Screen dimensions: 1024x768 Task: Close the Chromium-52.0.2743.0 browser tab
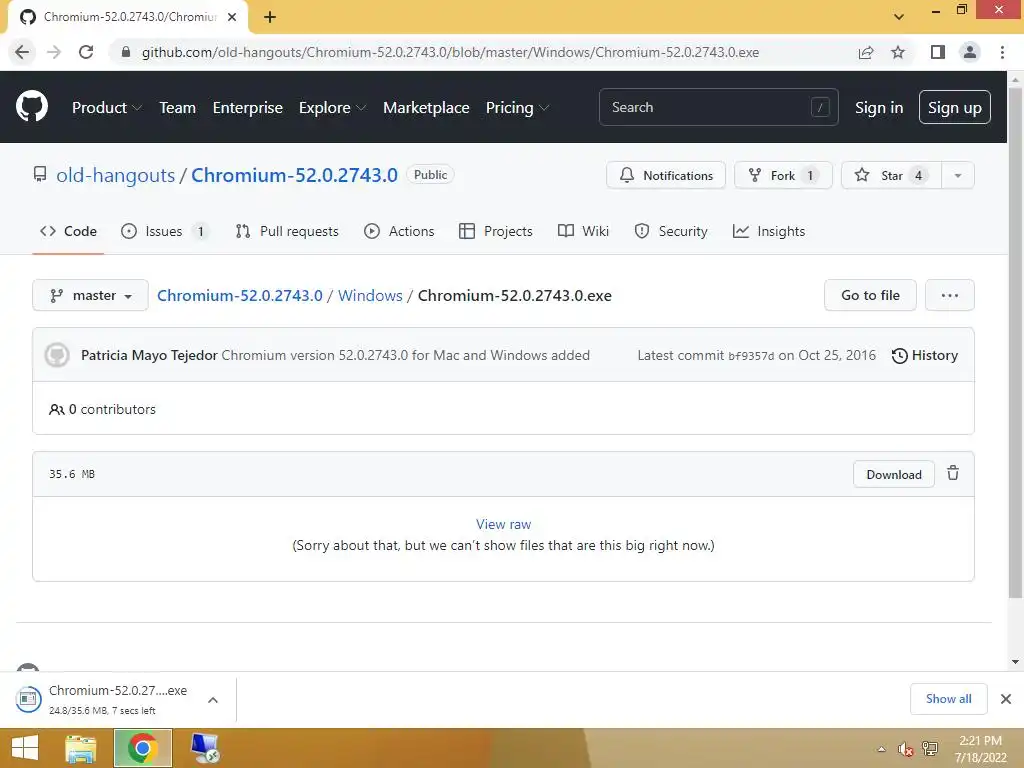pos(232,17)
